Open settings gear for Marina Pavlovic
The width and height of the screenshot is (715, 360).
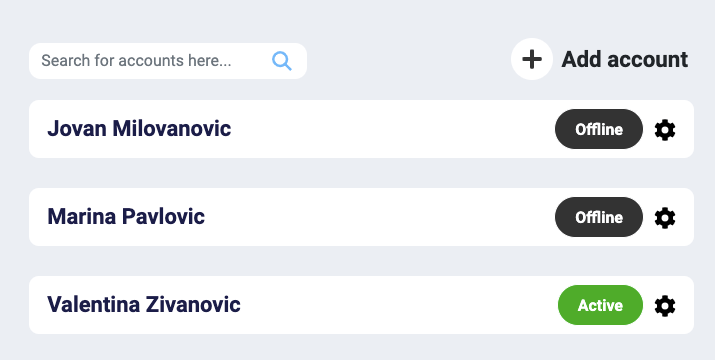click(x=665, y=218)
